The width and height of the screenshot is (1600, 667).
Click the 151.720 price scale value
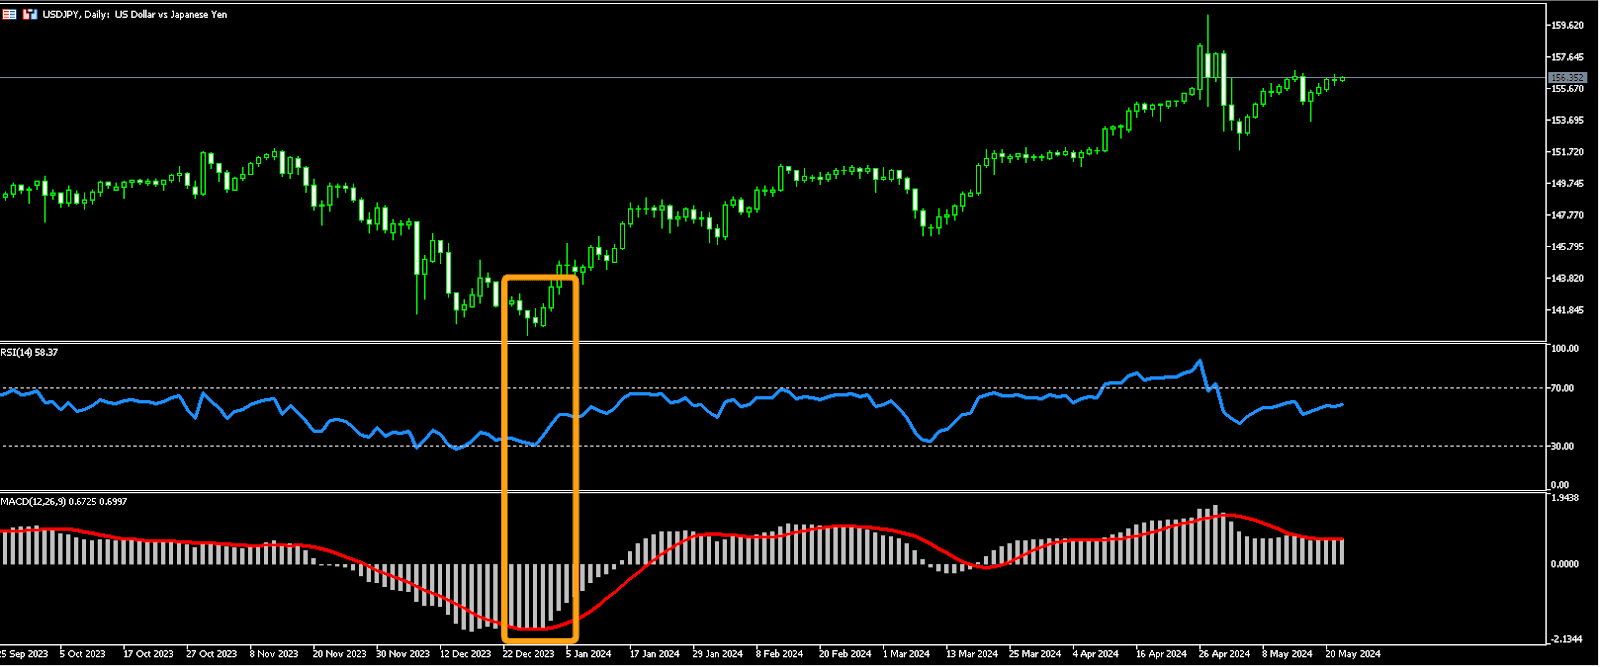click(x=1567, y=152)
